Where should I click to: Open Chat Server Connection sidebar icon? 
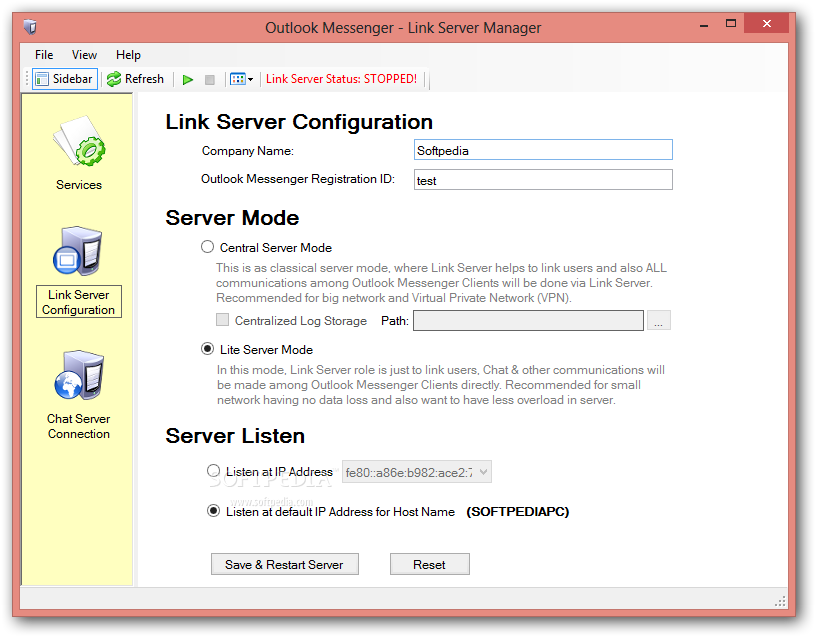[79, 375]
